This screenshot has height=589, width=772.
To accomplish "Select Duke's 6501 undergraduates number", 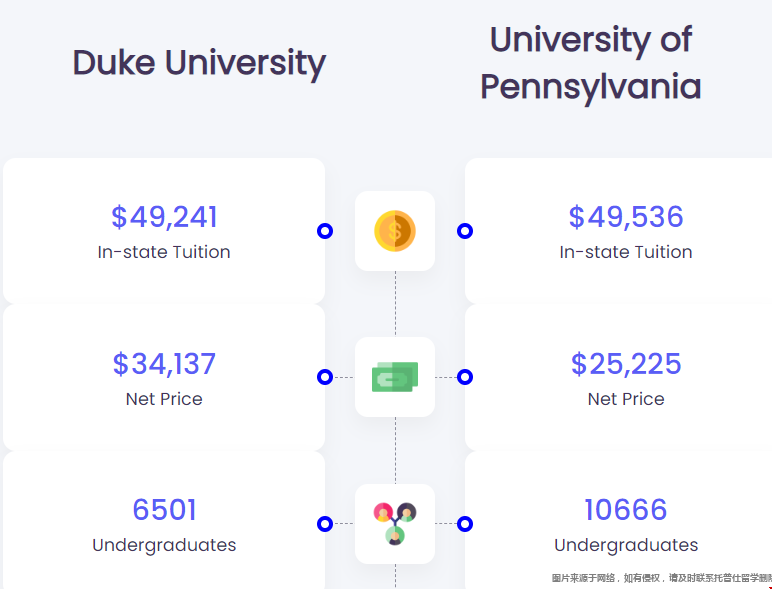I will click(164, 509).
